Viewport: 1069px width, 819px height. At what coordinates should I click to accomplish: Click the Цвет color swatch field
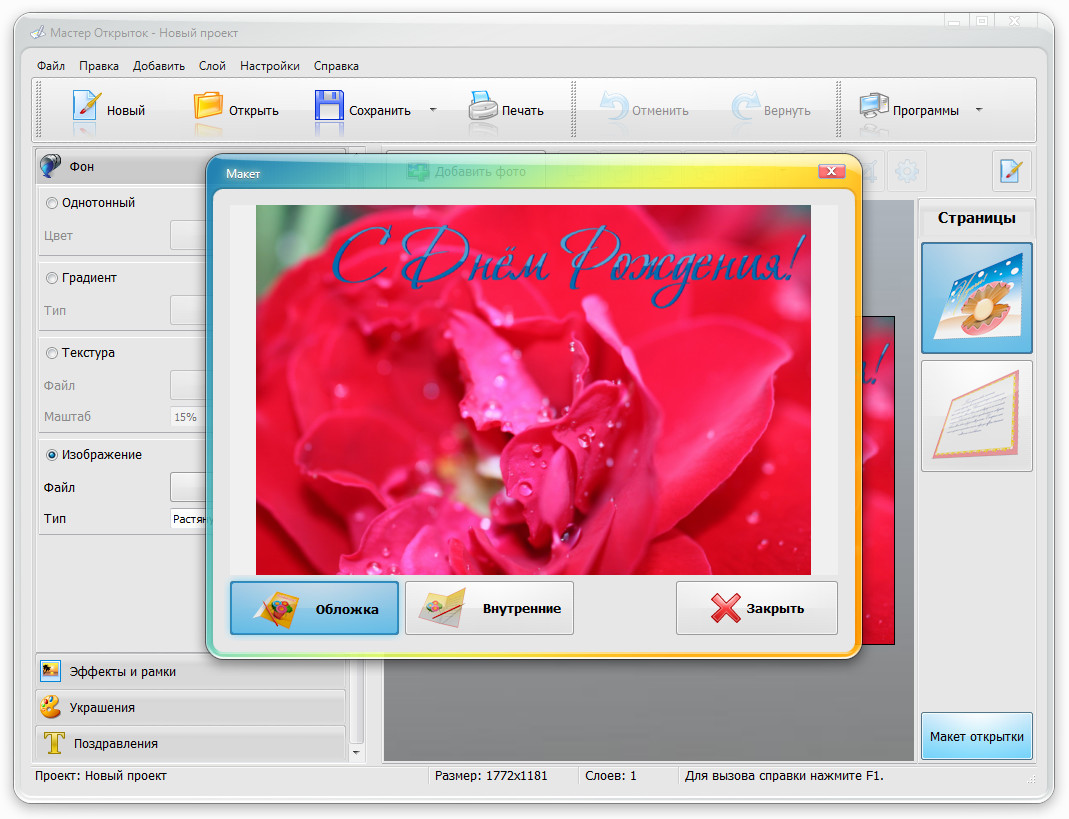[188, 236]
